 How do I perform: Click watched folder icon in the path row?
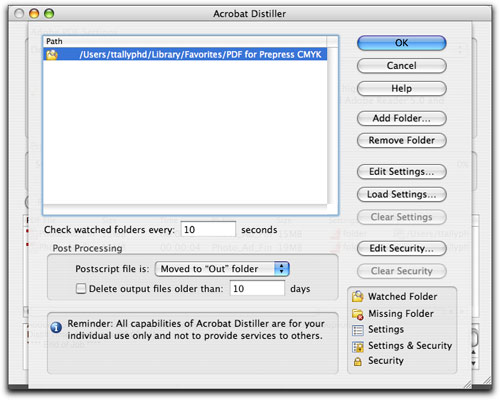[x=52, y=54]
